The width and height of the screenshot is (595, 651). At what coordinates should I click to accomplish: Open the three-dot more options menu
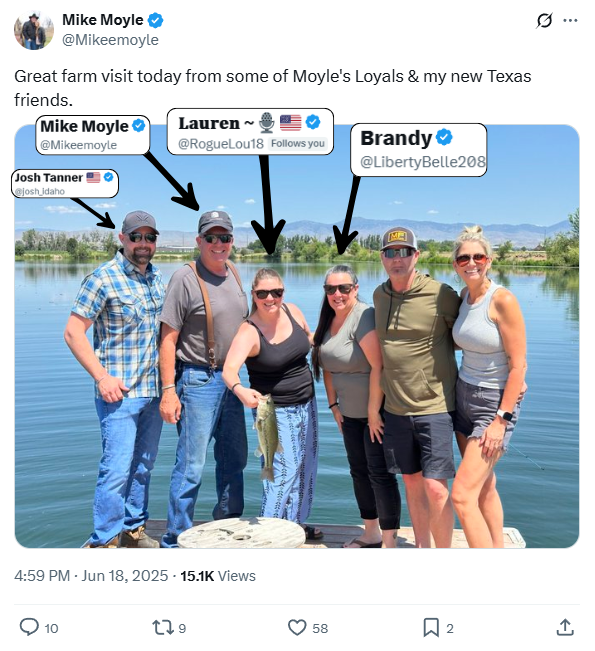[x=570, y=20]
